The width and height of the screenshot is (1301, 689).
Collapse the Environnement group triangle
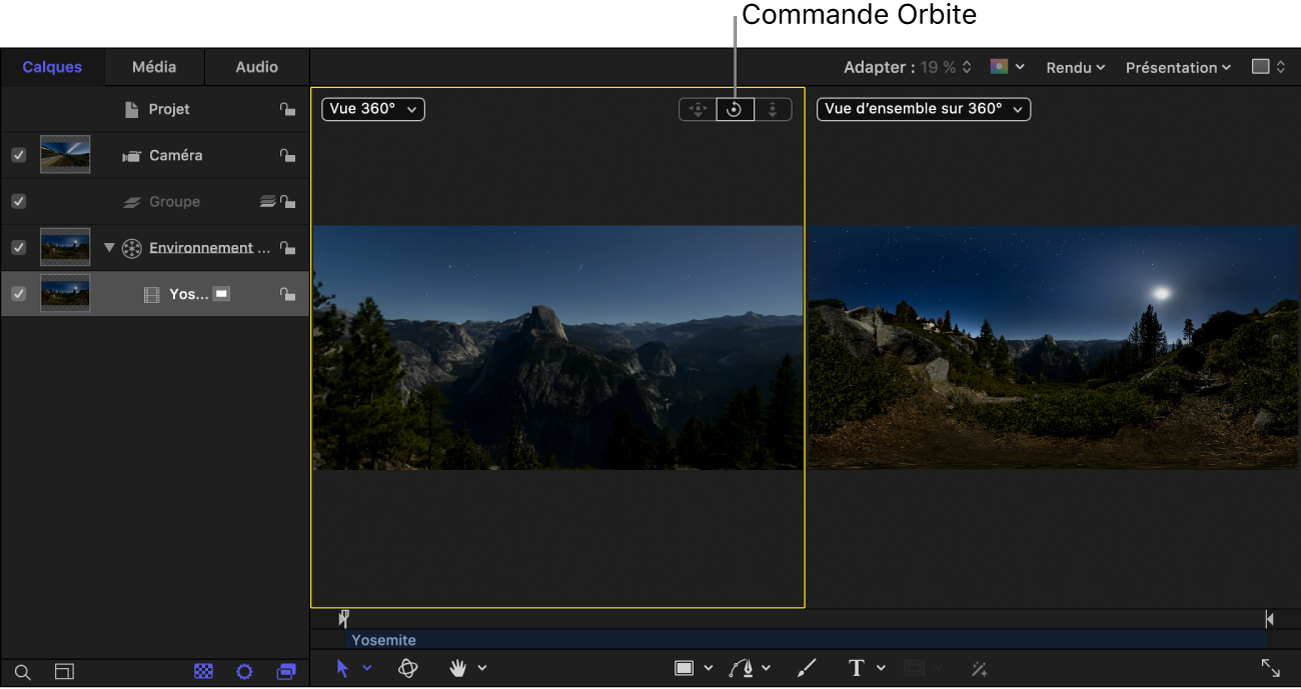(109, 248)
